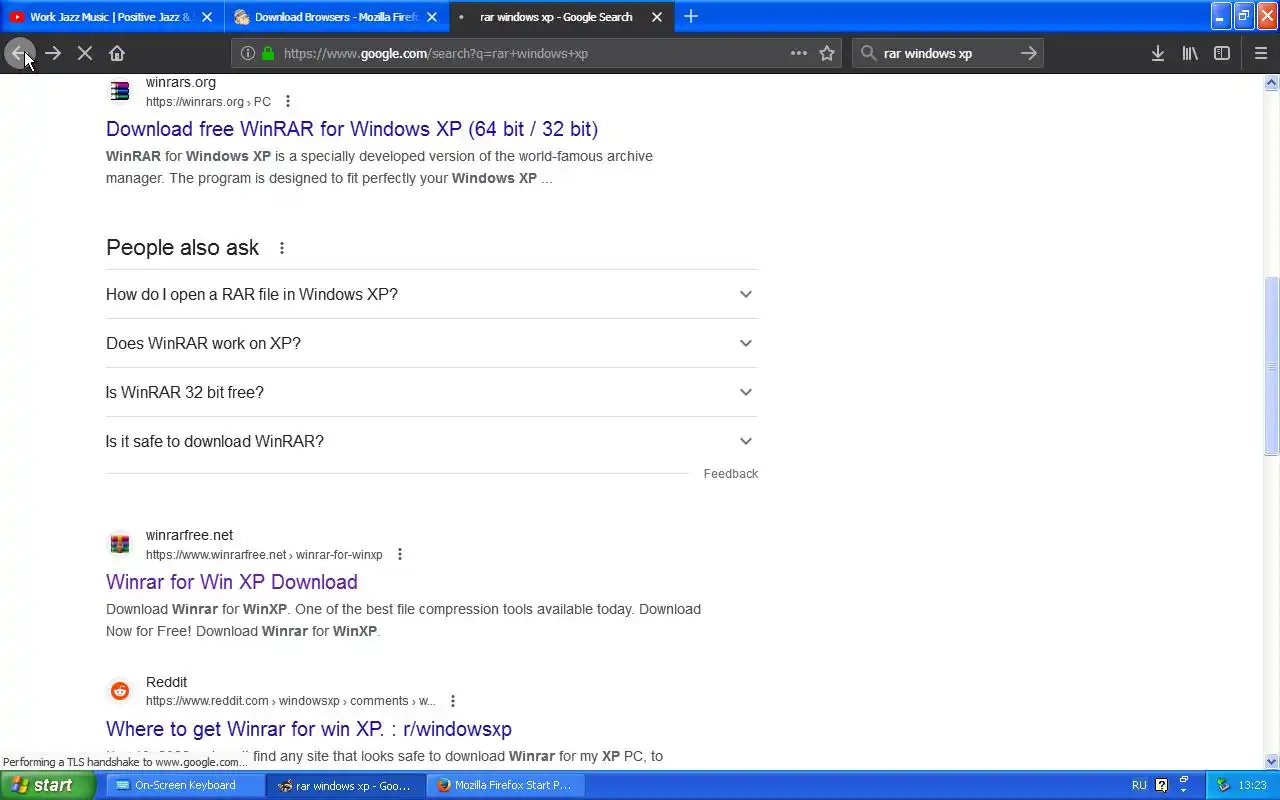The height and width of the screenshot is (800, 1280).
Task: Open 'Winrar for Win XP Download' link
Action: 232,582
